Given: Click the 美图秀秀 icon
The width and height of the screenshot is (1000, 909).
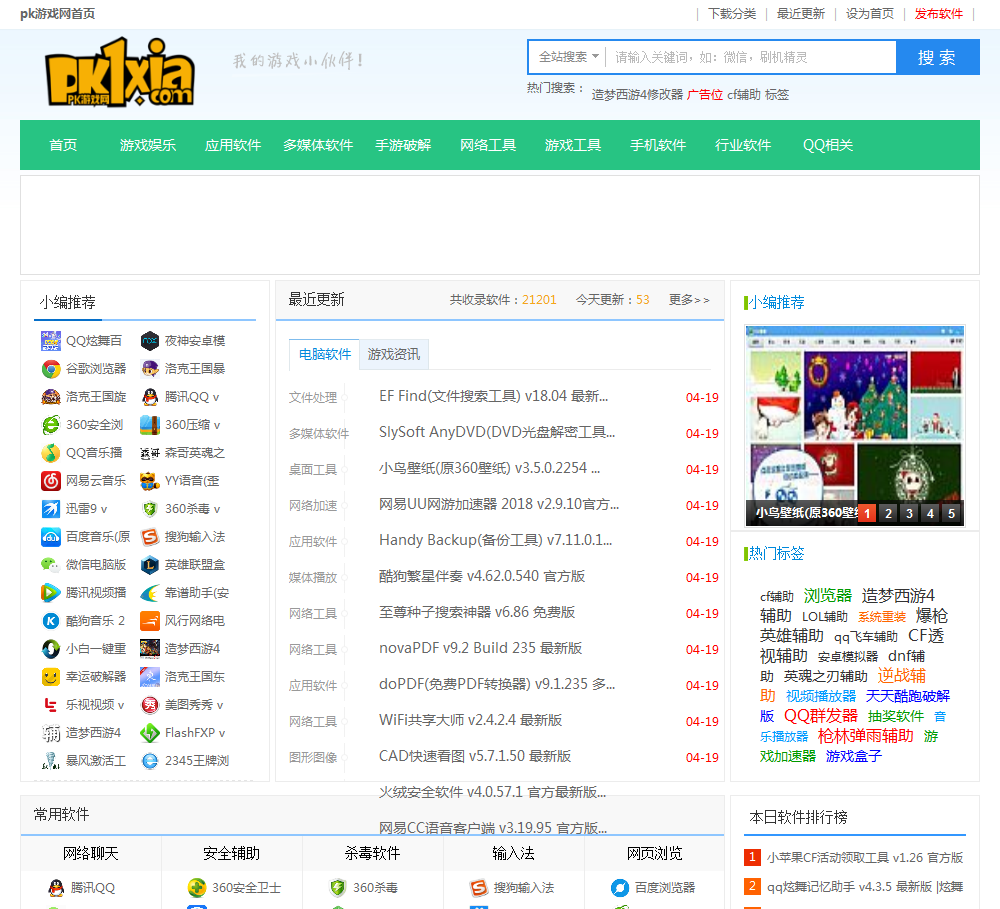Looking at the screenshot, I should [x=150, y=704].
